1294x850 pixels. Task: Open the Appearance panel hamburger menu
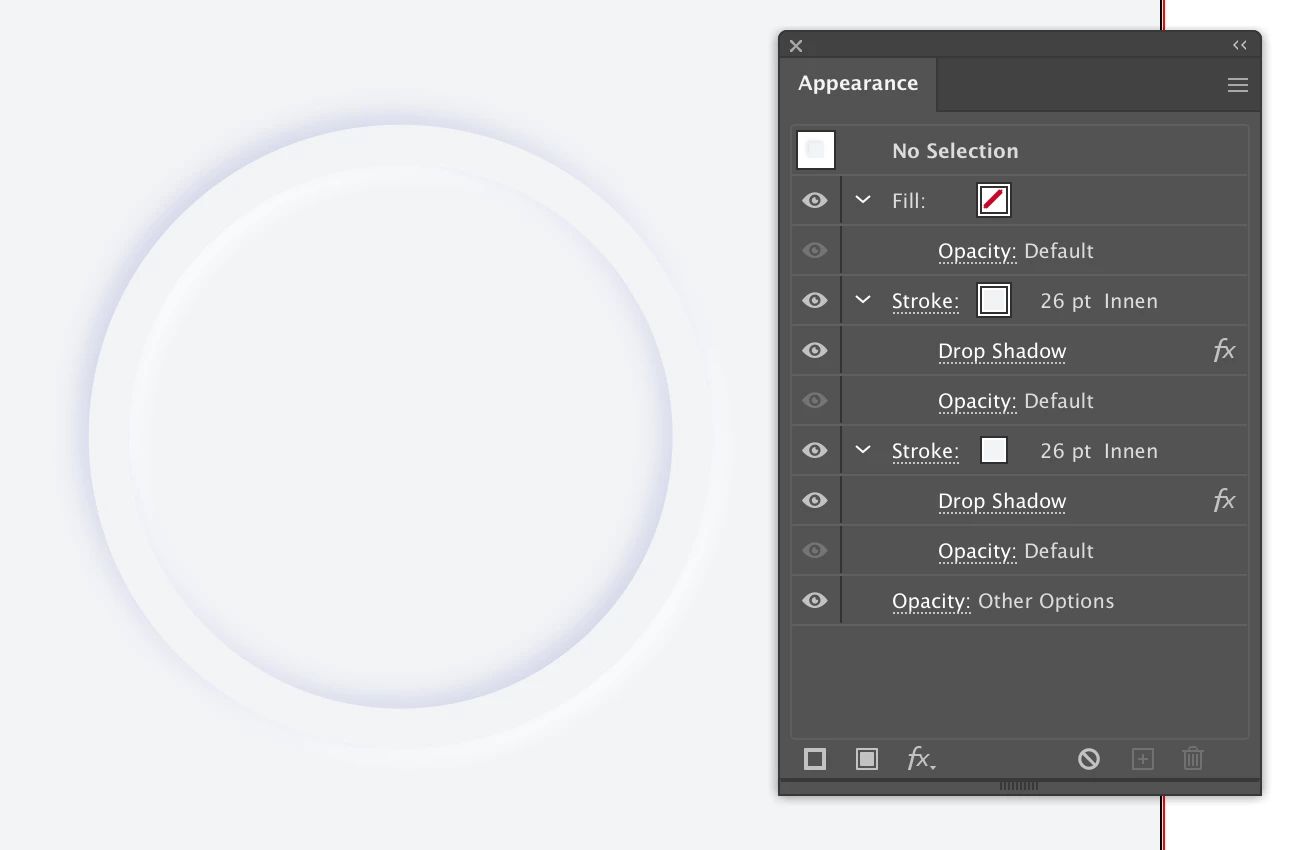pos(1238,85)
